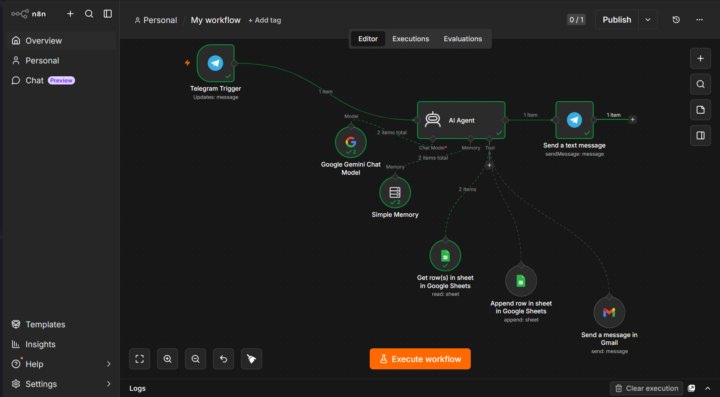Expand the Help submenu
Image resolution: width=720 pixels, height=397 pixels.
pyautogui.click(x=109, y=364)
